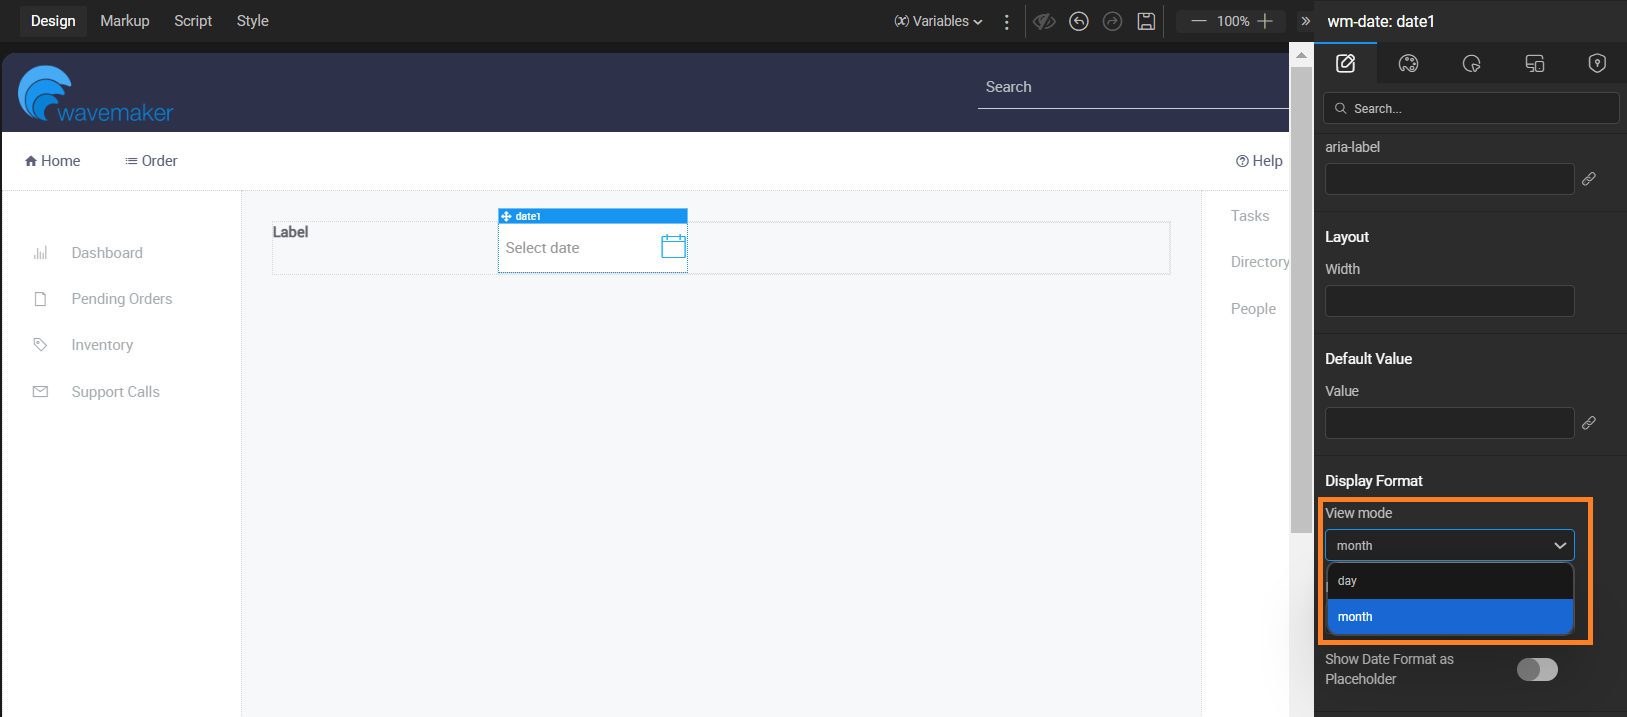Click the redo icon in the toolbar

tap(1112, 21)
